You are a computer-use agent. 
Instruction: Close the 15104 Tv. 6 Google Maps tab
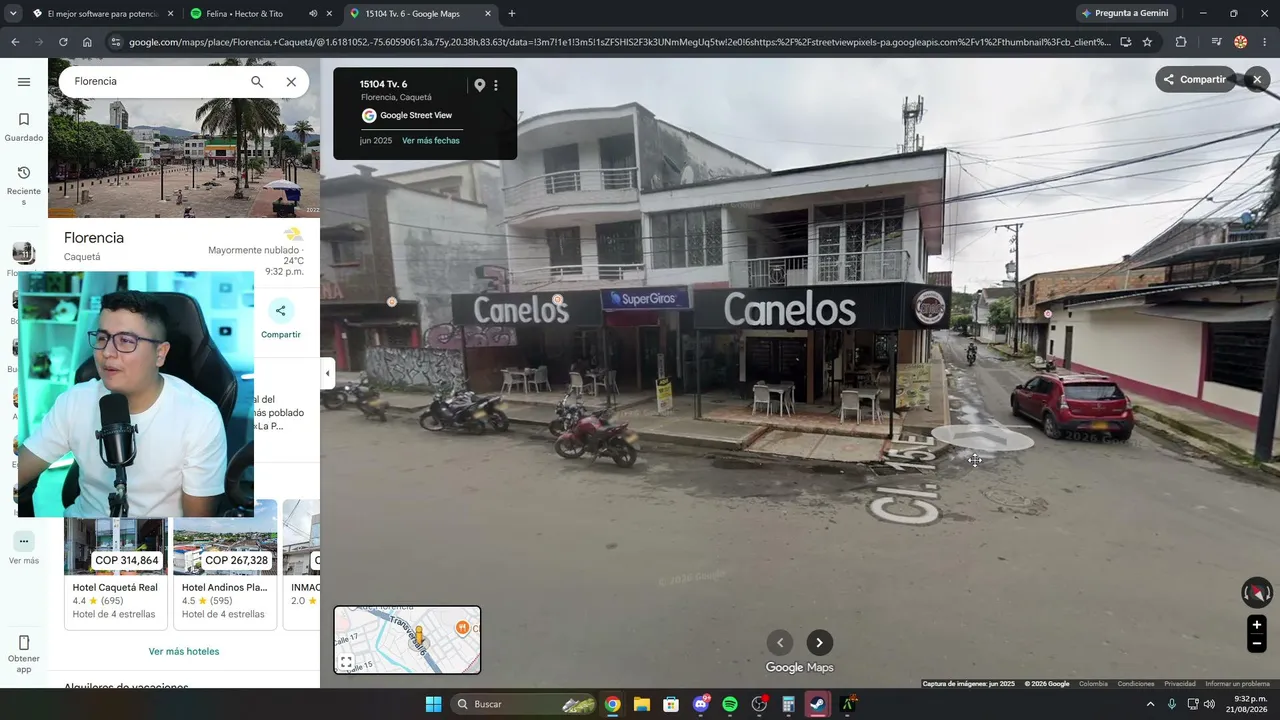pyautogui.click(x=488, y=14)
